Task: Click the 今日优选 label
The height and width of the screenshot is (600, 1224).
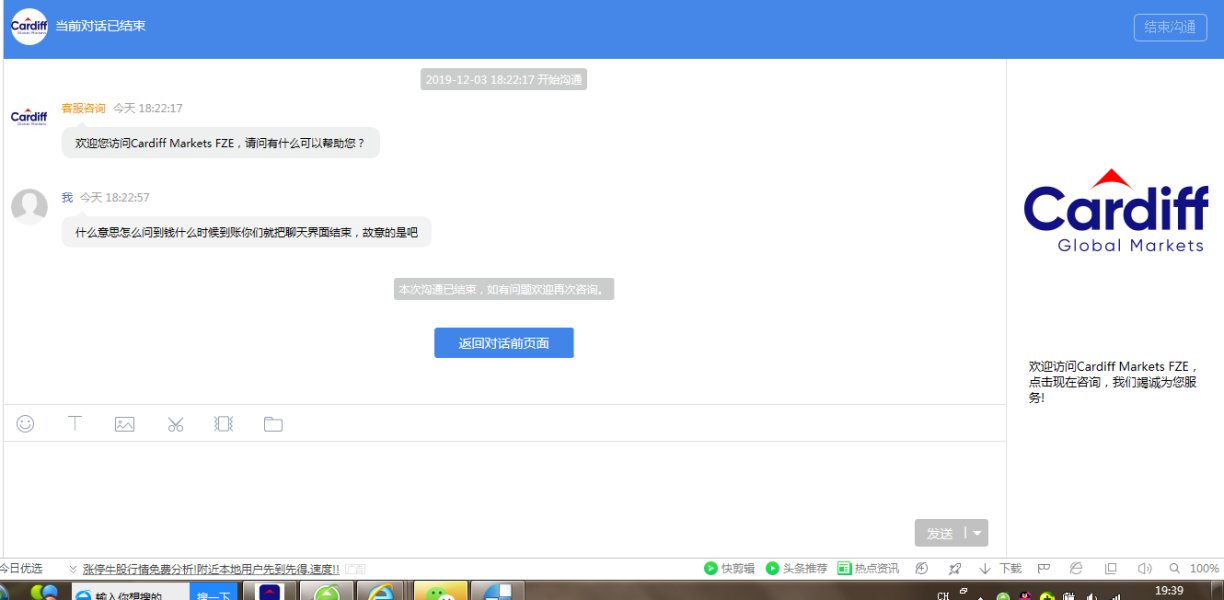Action: [x=21, y=568]
